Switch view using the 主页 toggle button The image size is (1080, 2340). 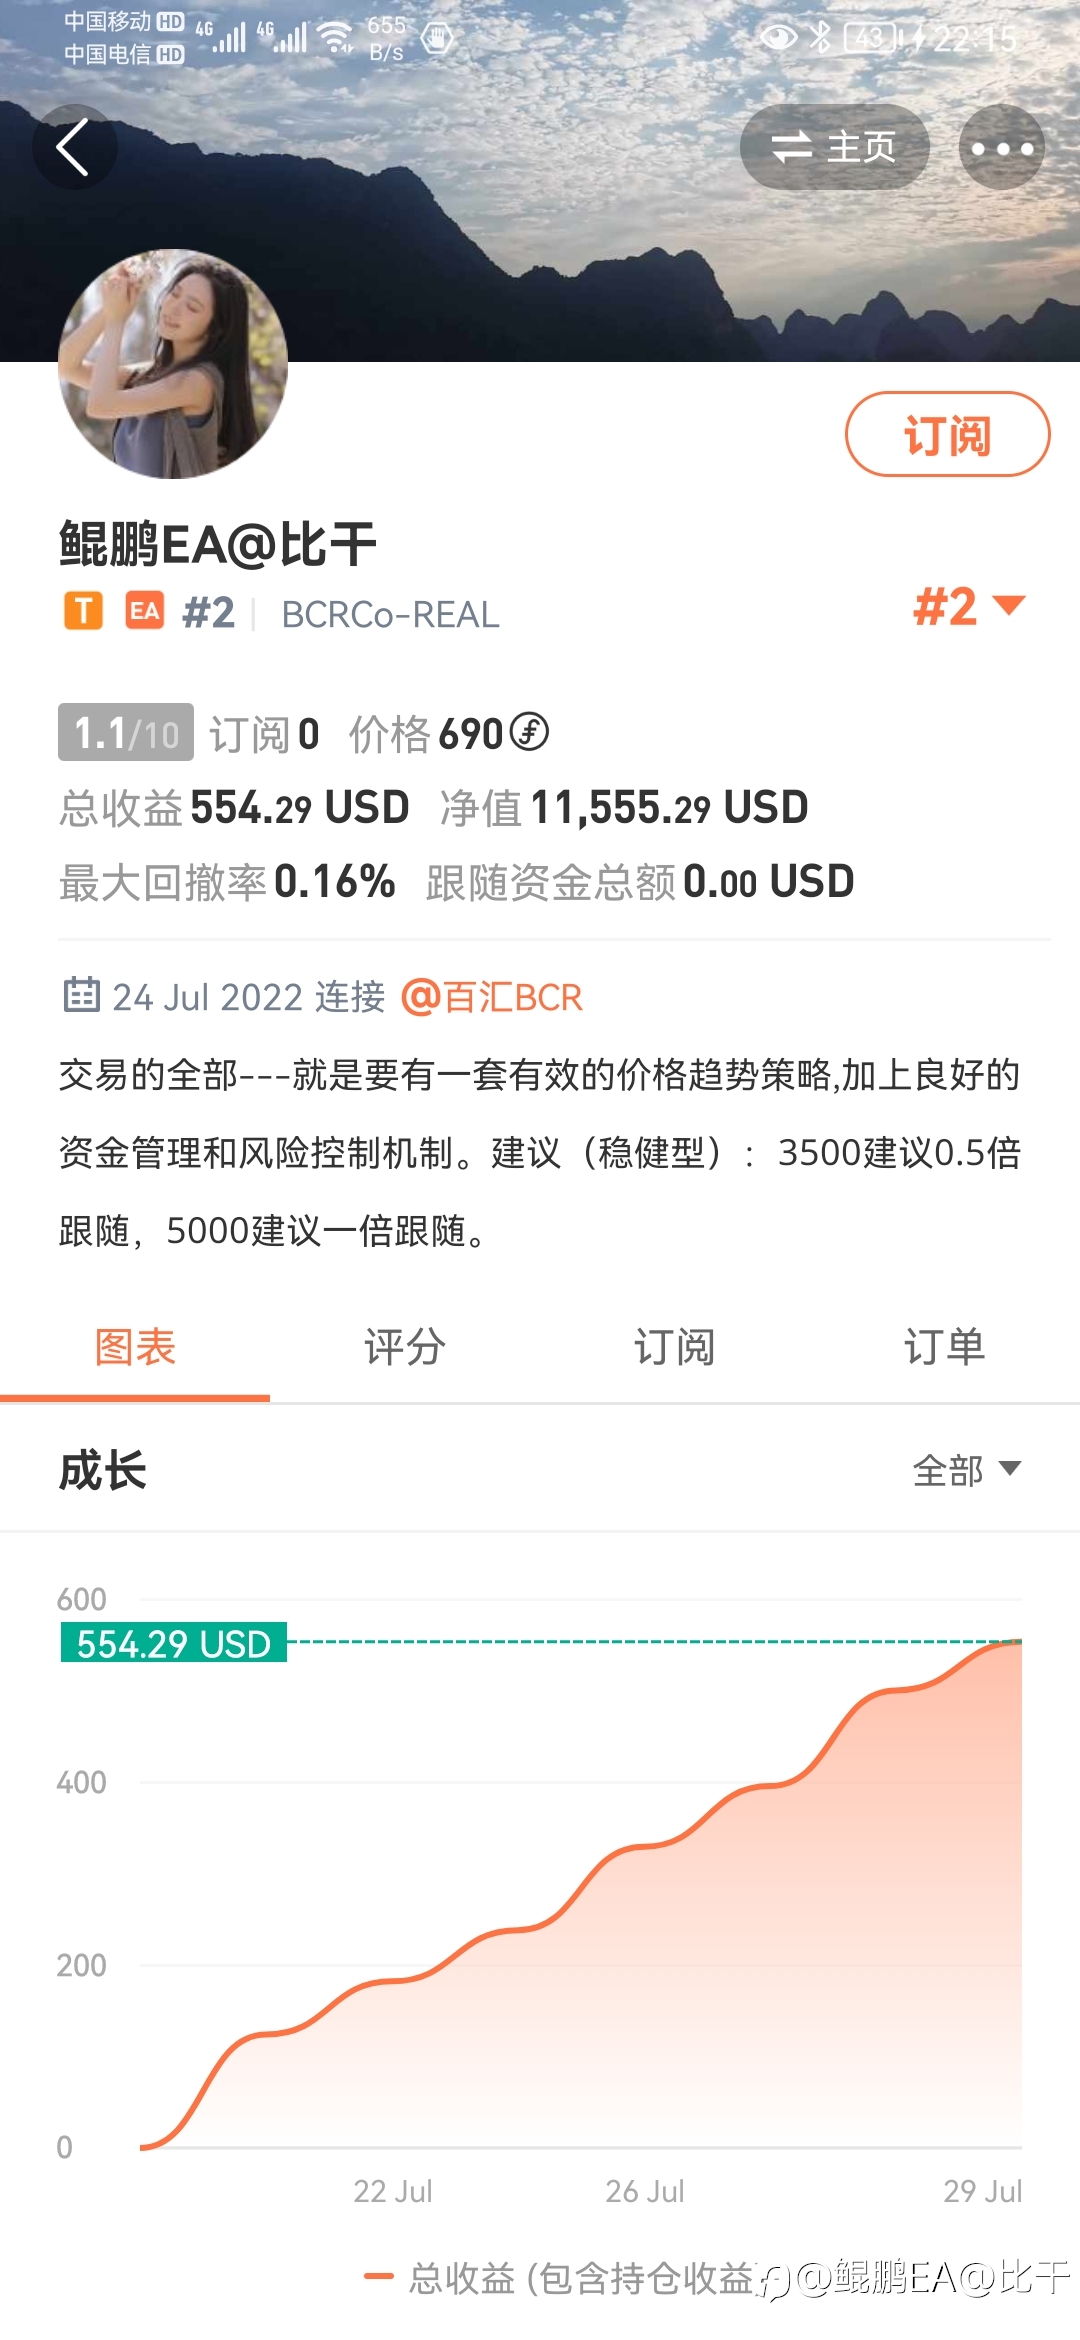pyautogui.click(x=834, y=147)
